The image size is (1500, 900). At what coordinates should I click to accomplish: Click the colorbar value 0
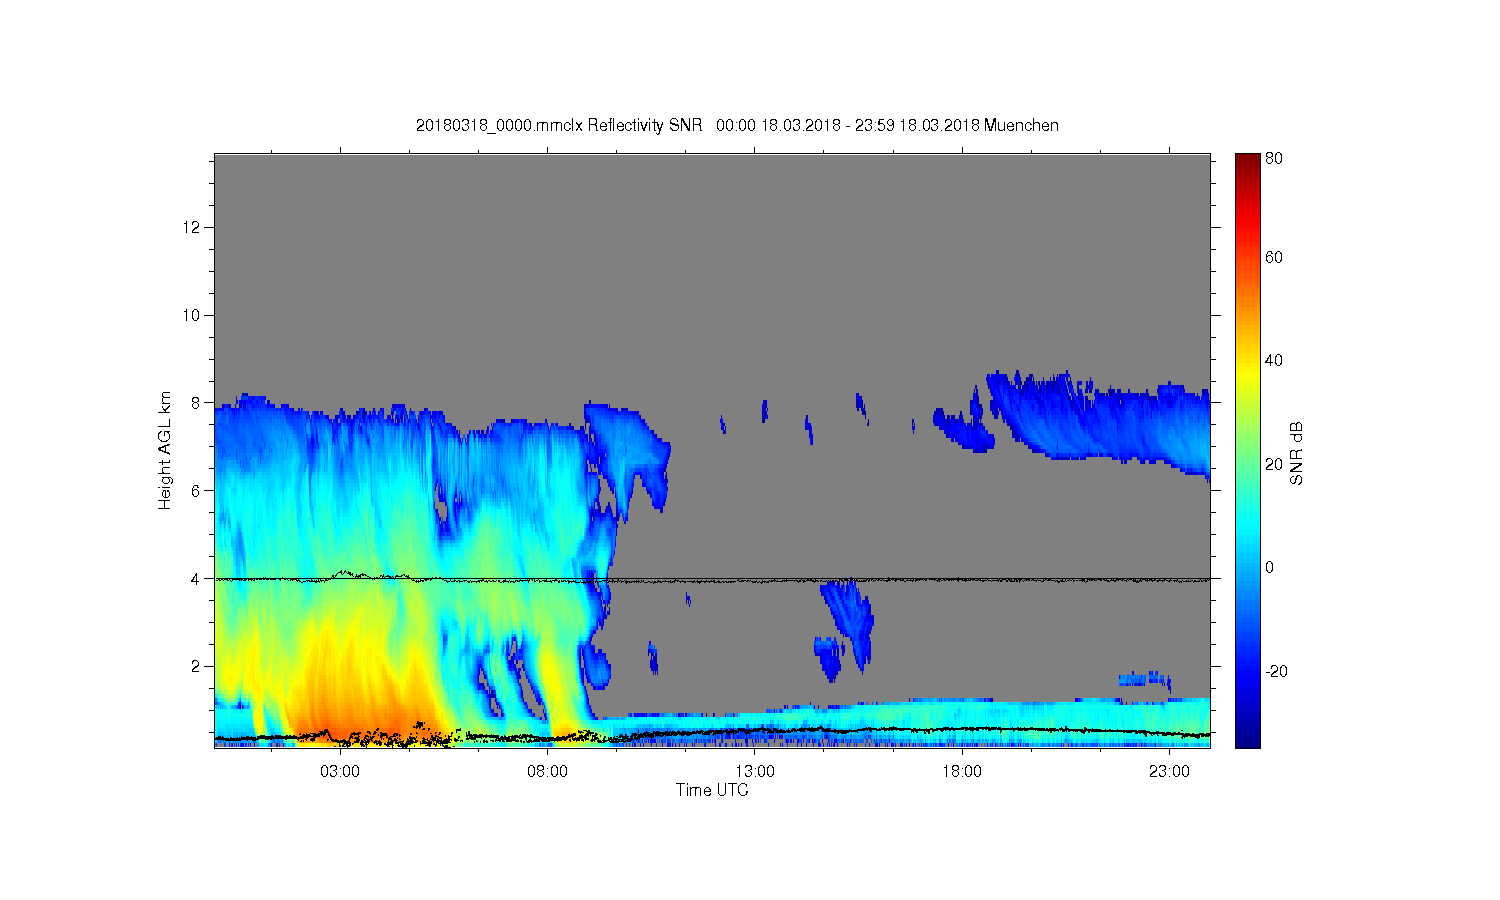coord(1270,567)
